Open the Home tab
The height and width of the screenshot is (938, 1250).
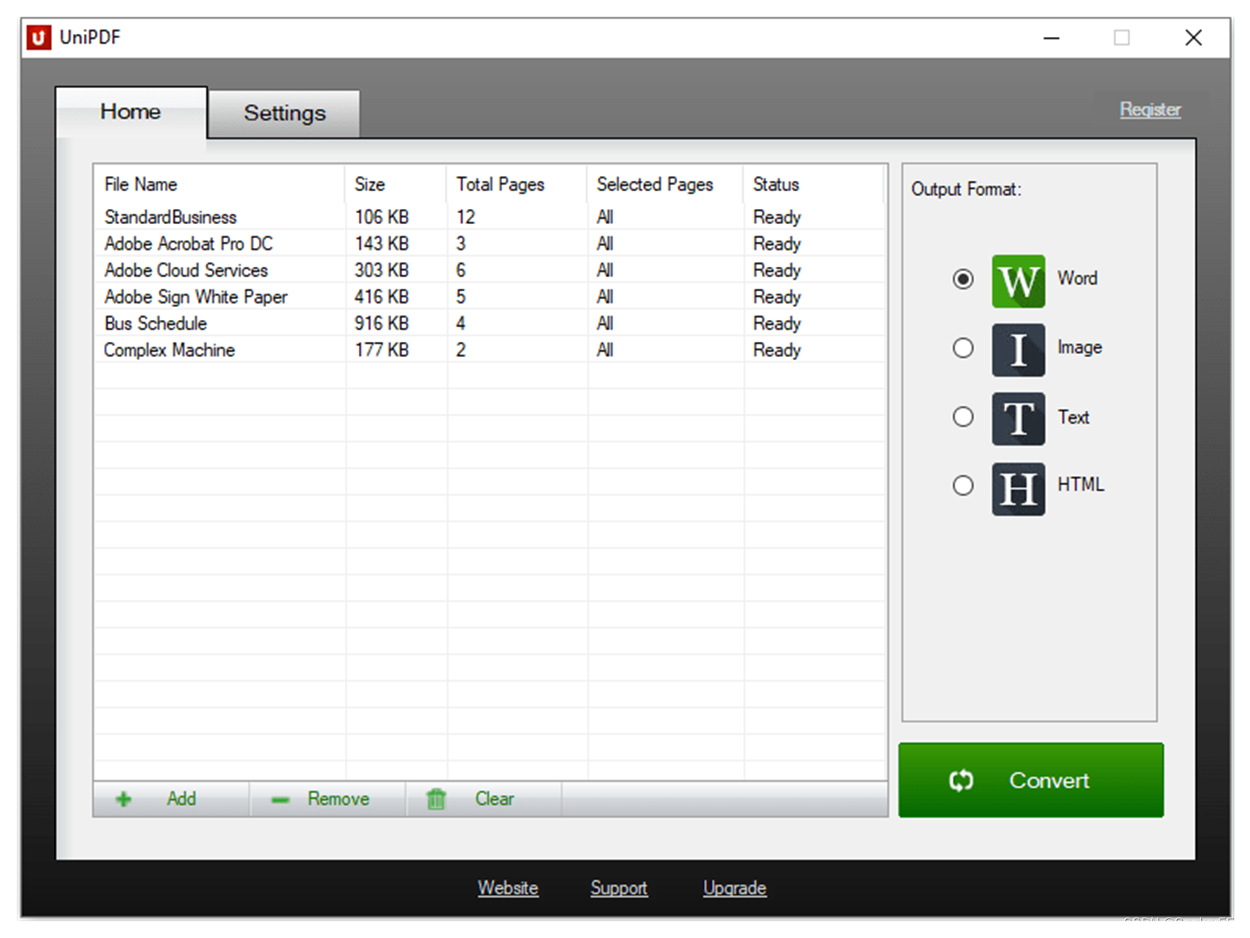[131, 112]
